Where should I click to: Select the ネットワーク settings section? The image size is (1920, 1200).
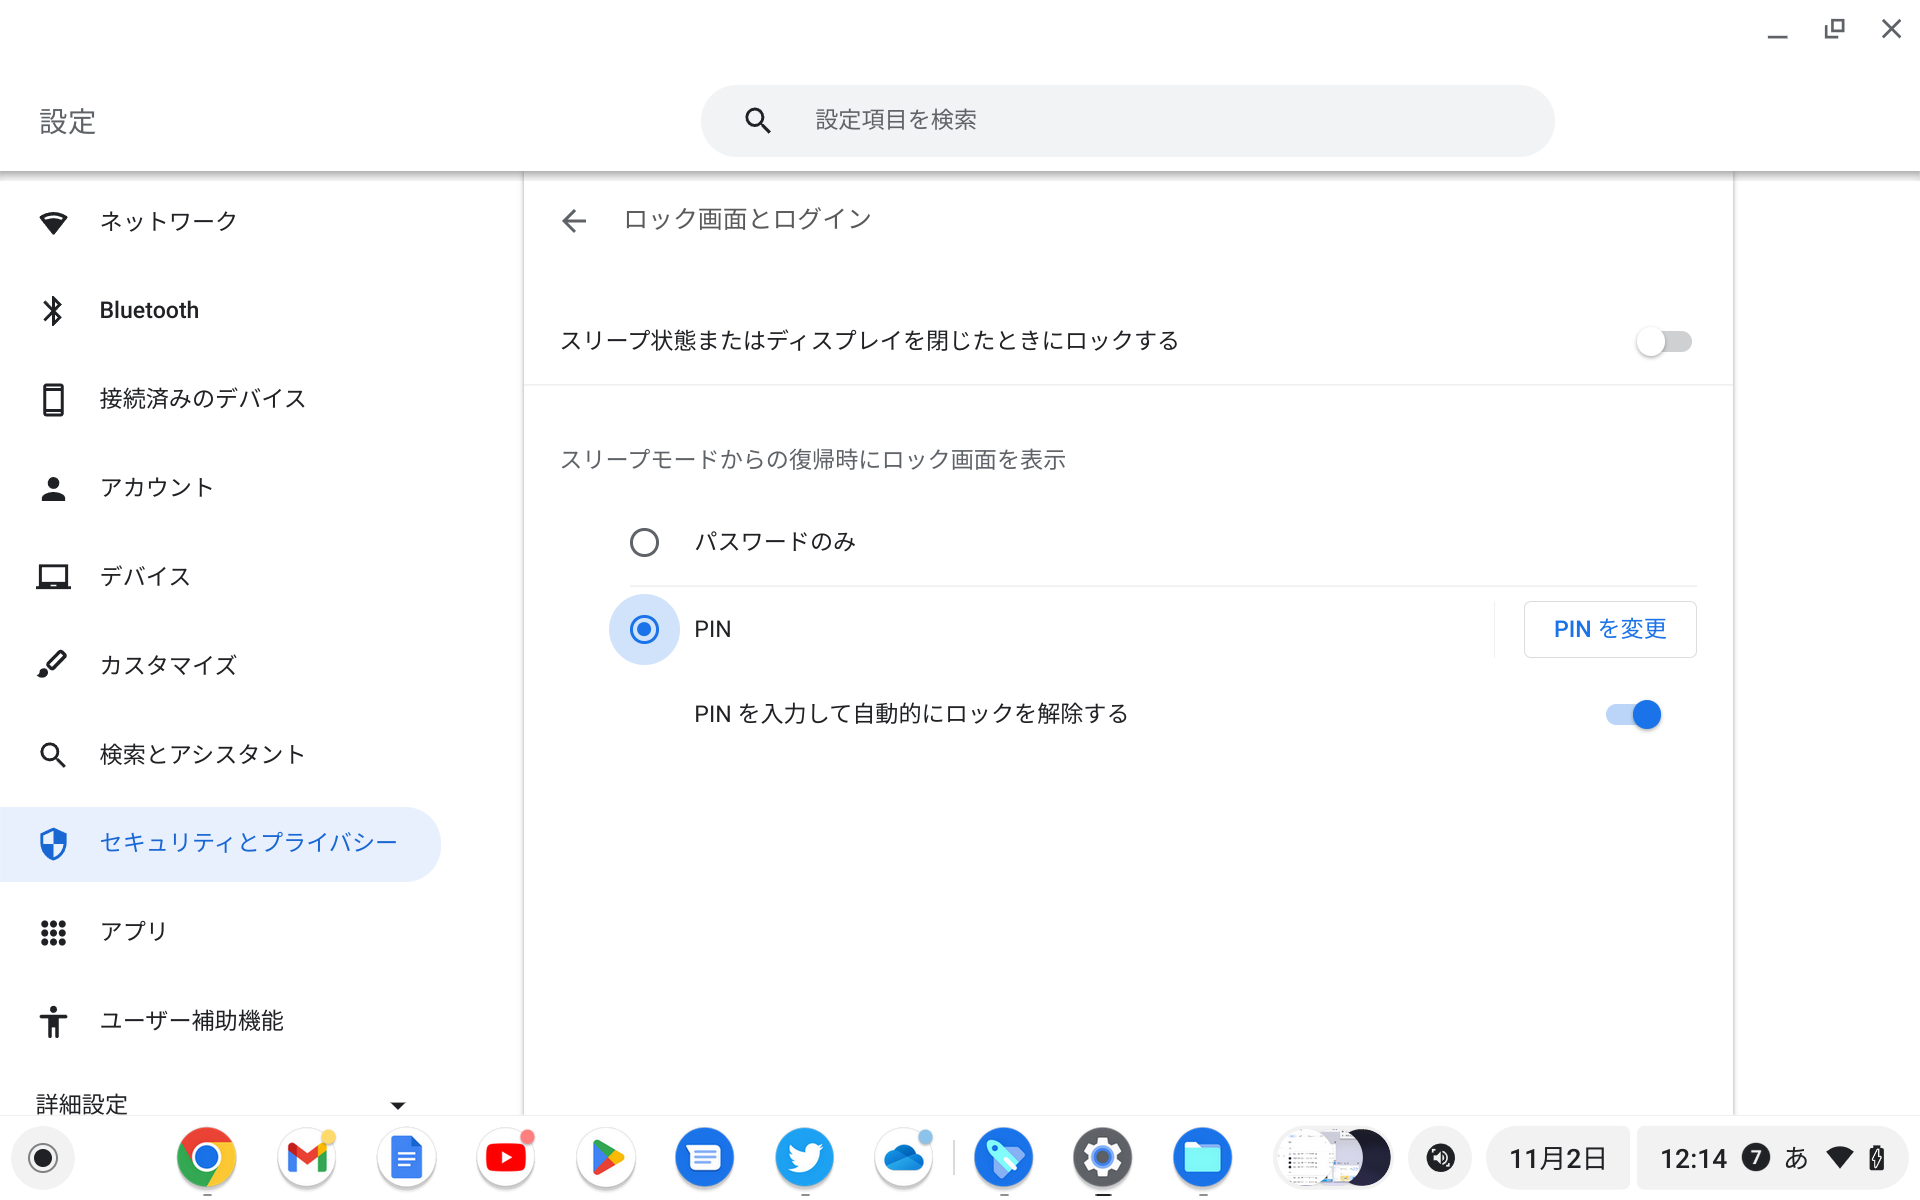pyautogui.click(x=166, y=221)
